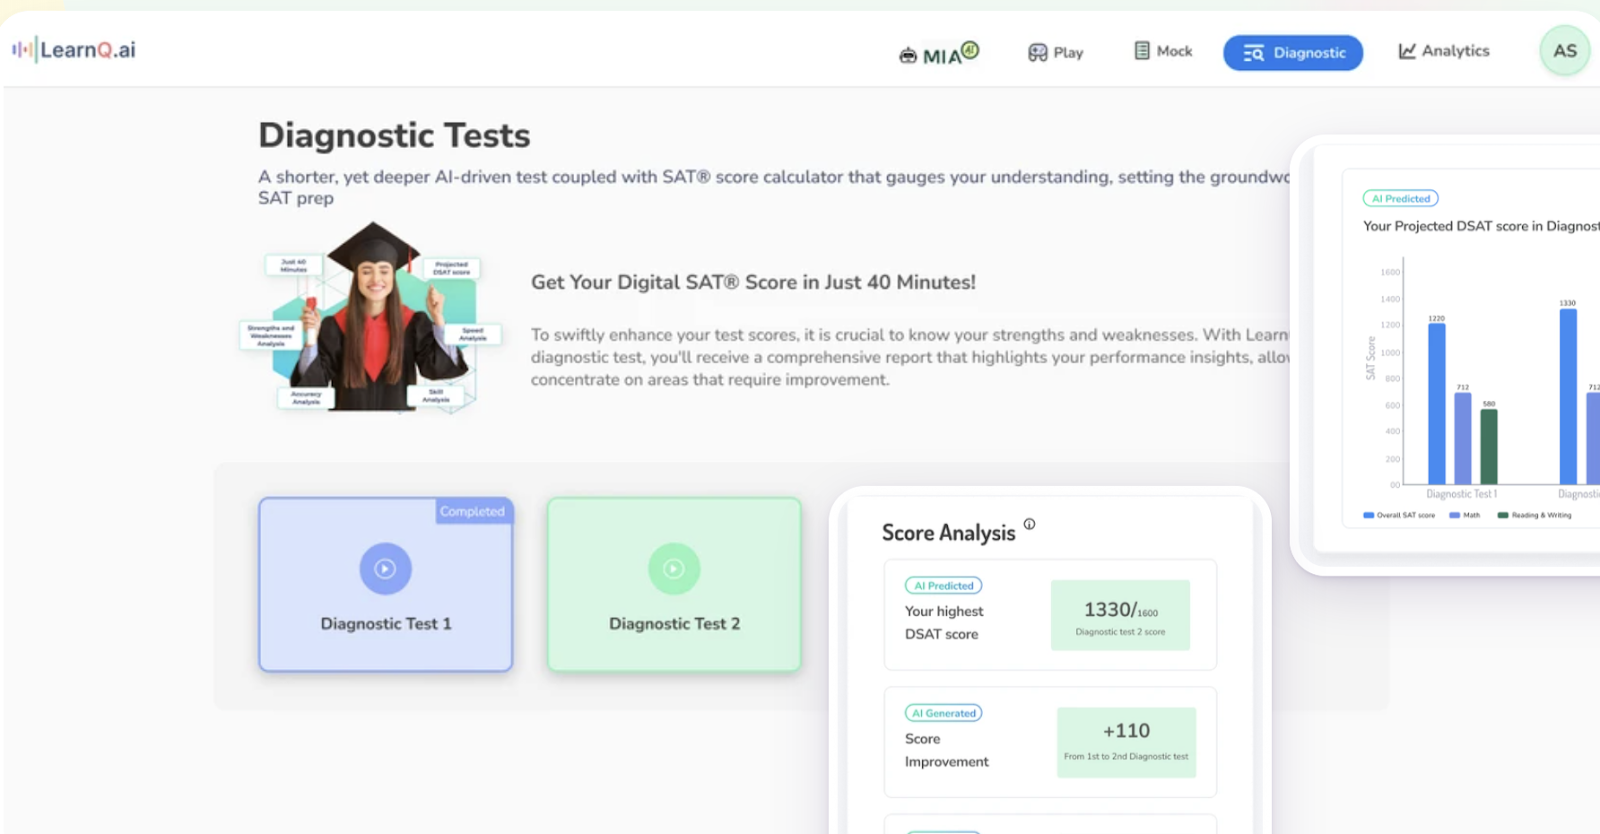Viewport: 1600px width, 834px height.
Task: Open the Diagnostic Test 1 card label
Action: (386, 624)
